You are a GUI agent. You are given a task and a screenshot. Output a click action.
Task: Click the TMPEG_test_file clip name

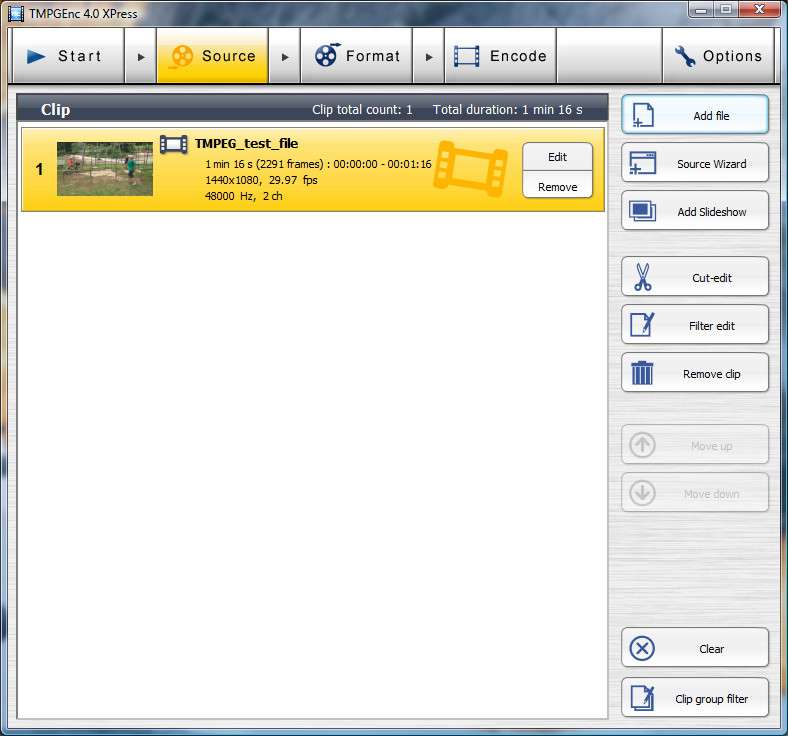click(246, 144)
